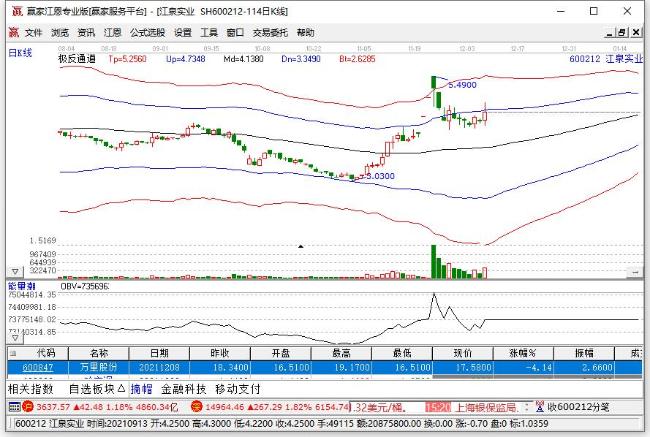Switch to the 摘帽 tab
The image size is (650, 437).
click(x=142, y=389)
